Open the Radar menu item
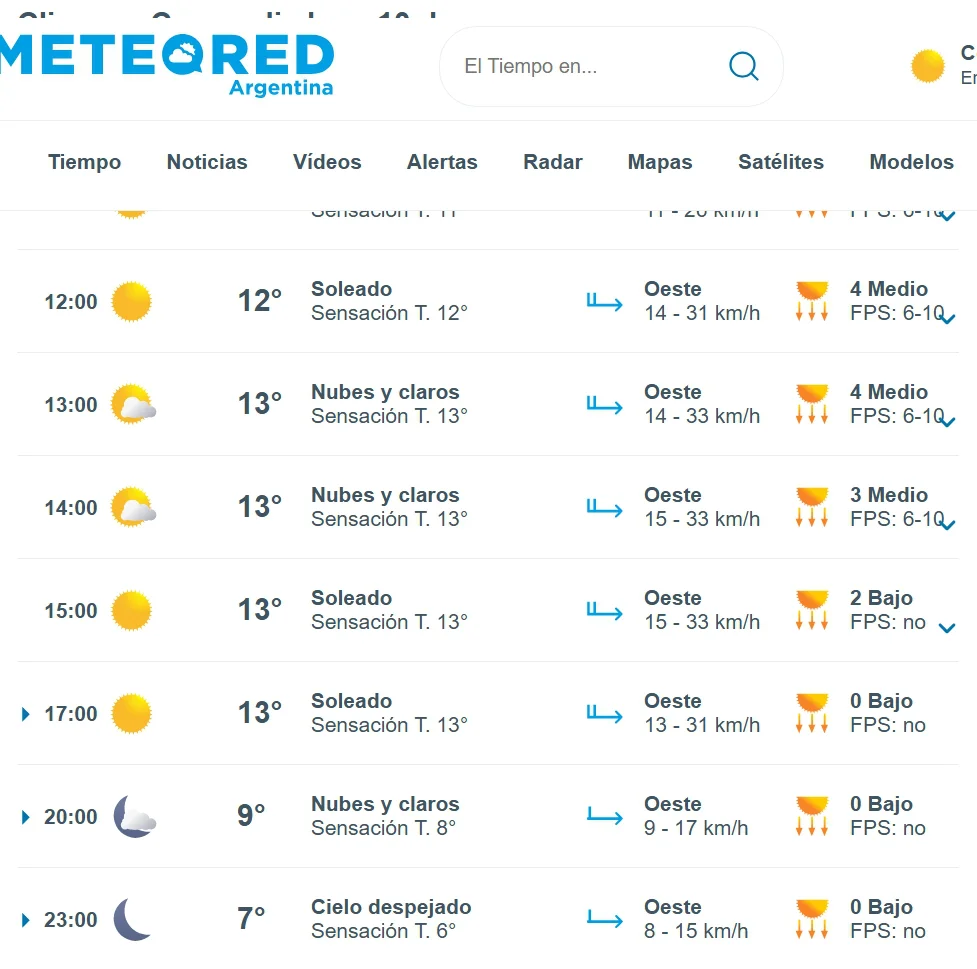Image resolution: width=977 pixels, height=969 pixels. pos(553,162)
